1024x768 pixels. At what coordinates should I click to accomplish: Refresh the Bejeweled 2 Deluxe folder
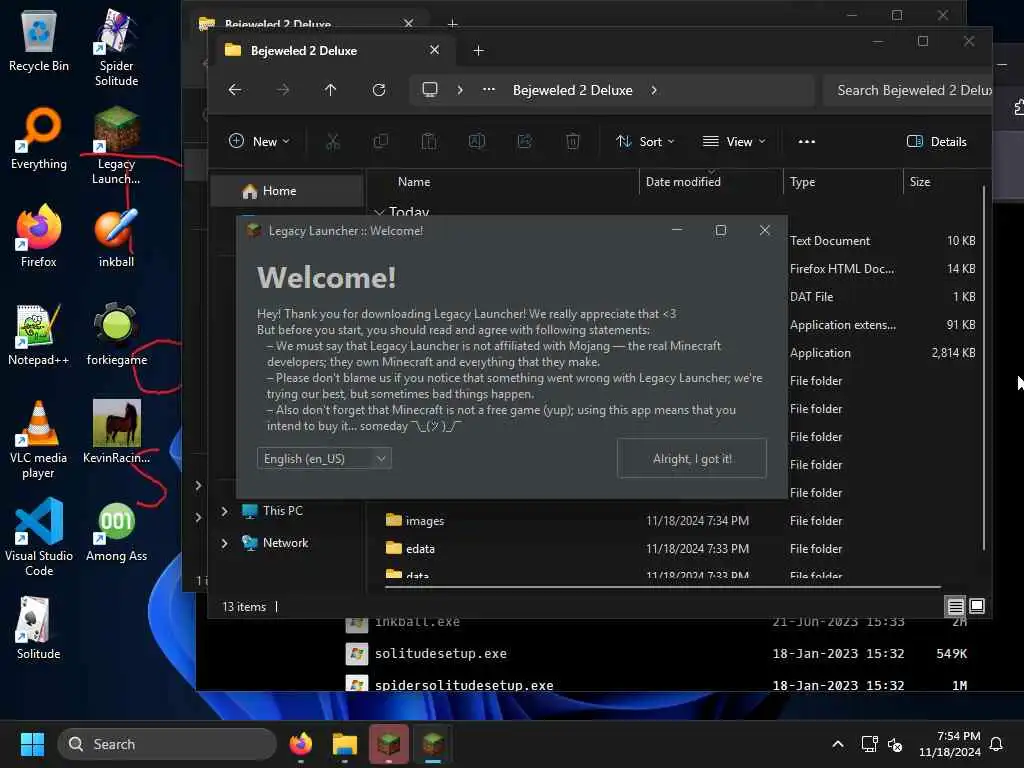tap(379, 89)
